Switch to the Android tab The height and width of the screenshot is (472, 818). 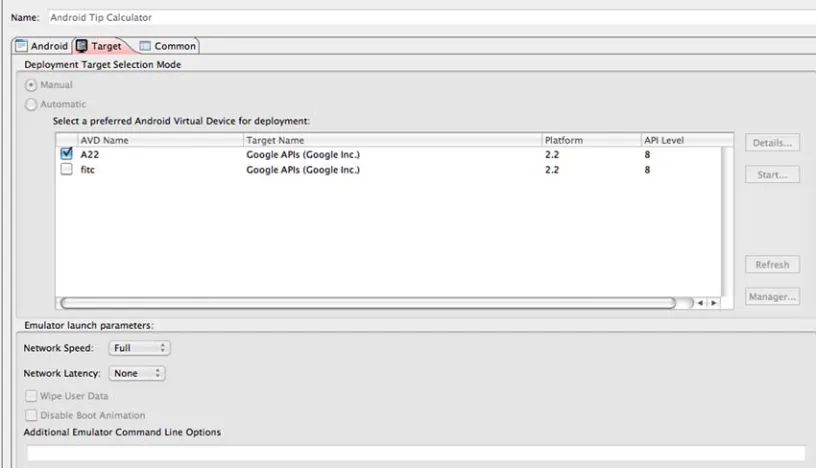(42, 46)
